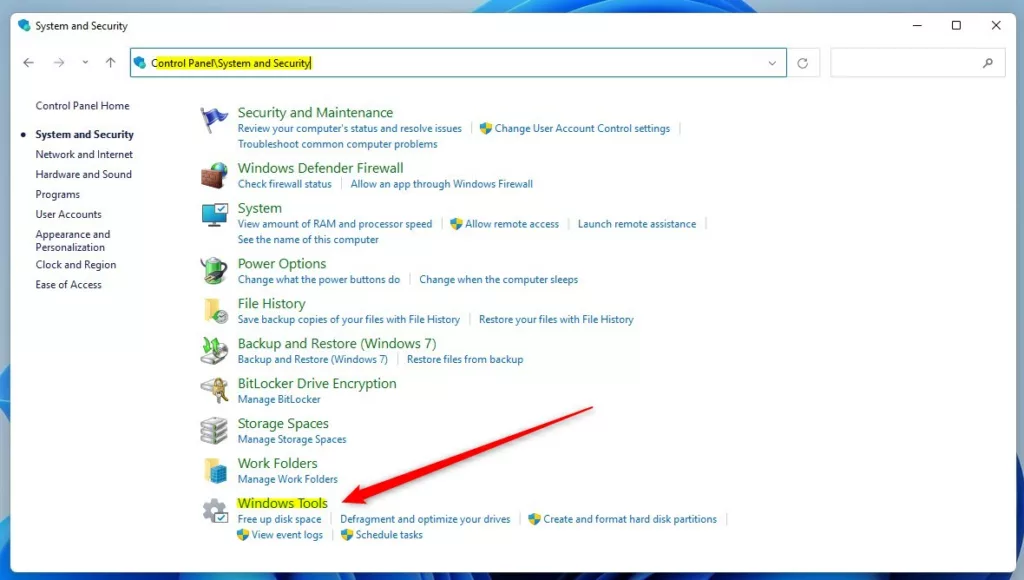Select System and Security in sidebar
Image resolution: width=1024 pixels, height=580 pixels.
pyautogui.click(x=84, y=135)
